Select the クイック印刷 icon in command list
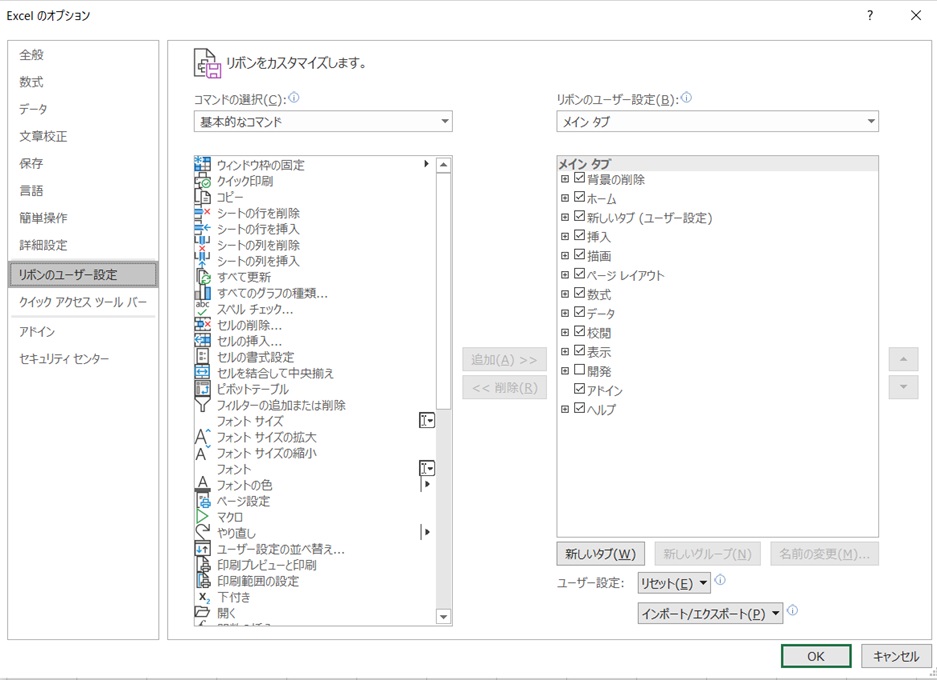 [x=203, y=181]
